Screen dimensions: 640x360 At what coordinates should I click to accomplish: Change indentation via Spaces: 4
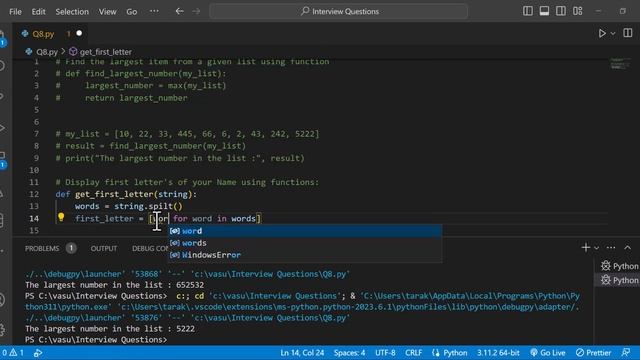pyautogui.click(x=349, y=353)
